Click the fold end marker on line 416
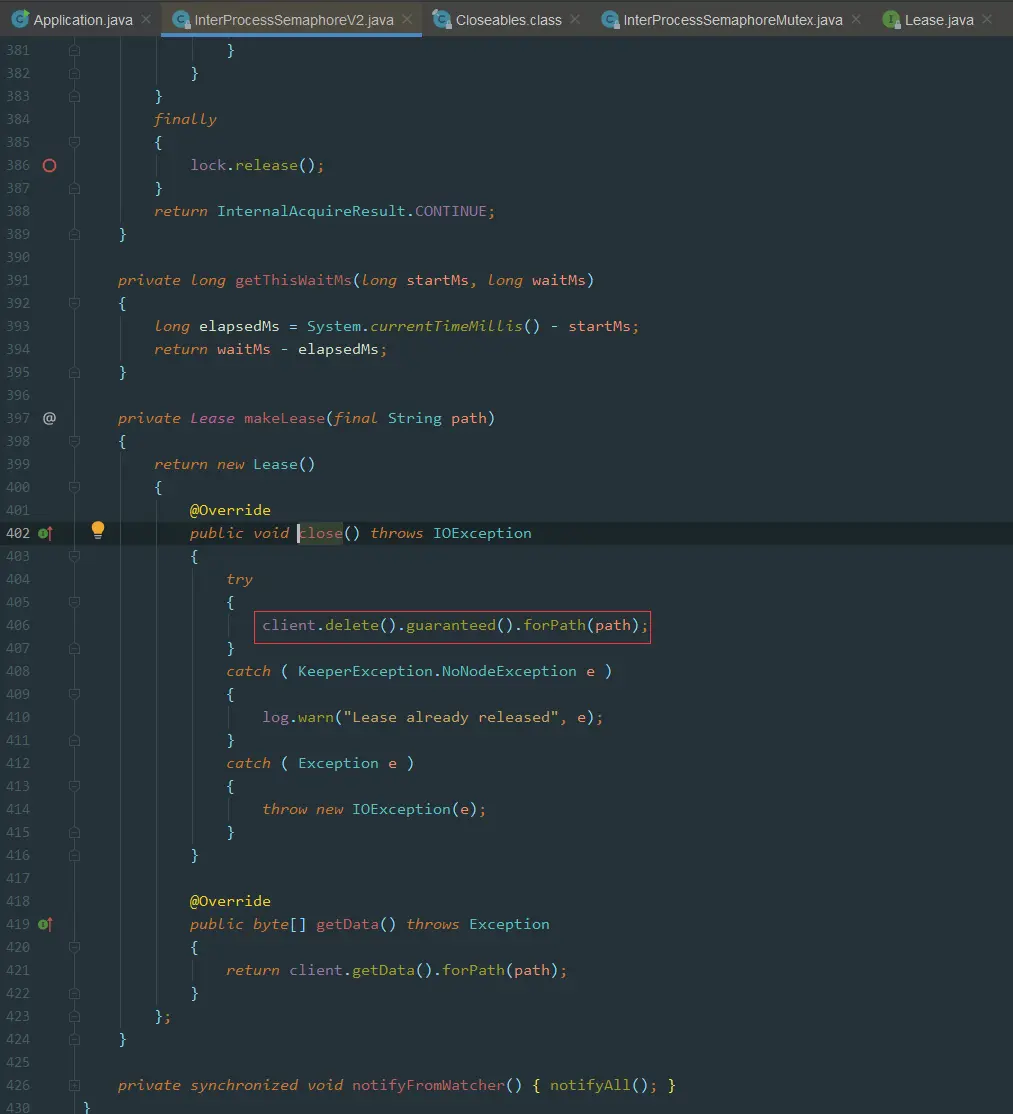1013x1114 pixels. click(x=75, y=855)
